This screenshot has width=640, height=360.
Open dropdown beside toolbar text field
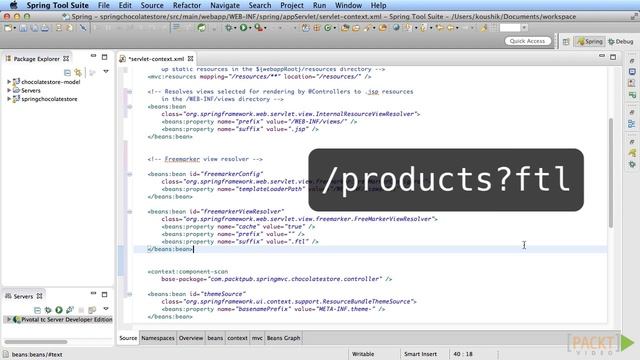(524, 28)
